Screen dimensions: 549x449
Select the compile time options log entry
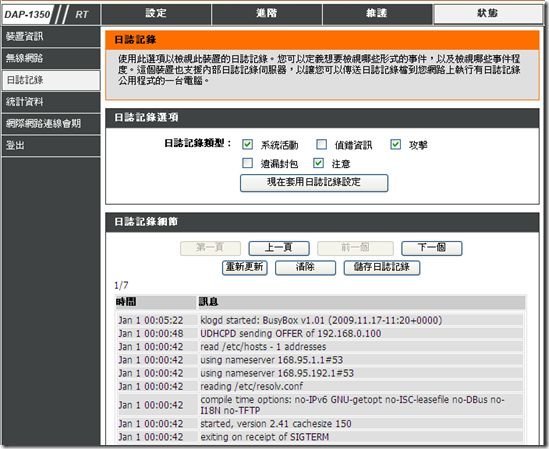tap(320, 405)
